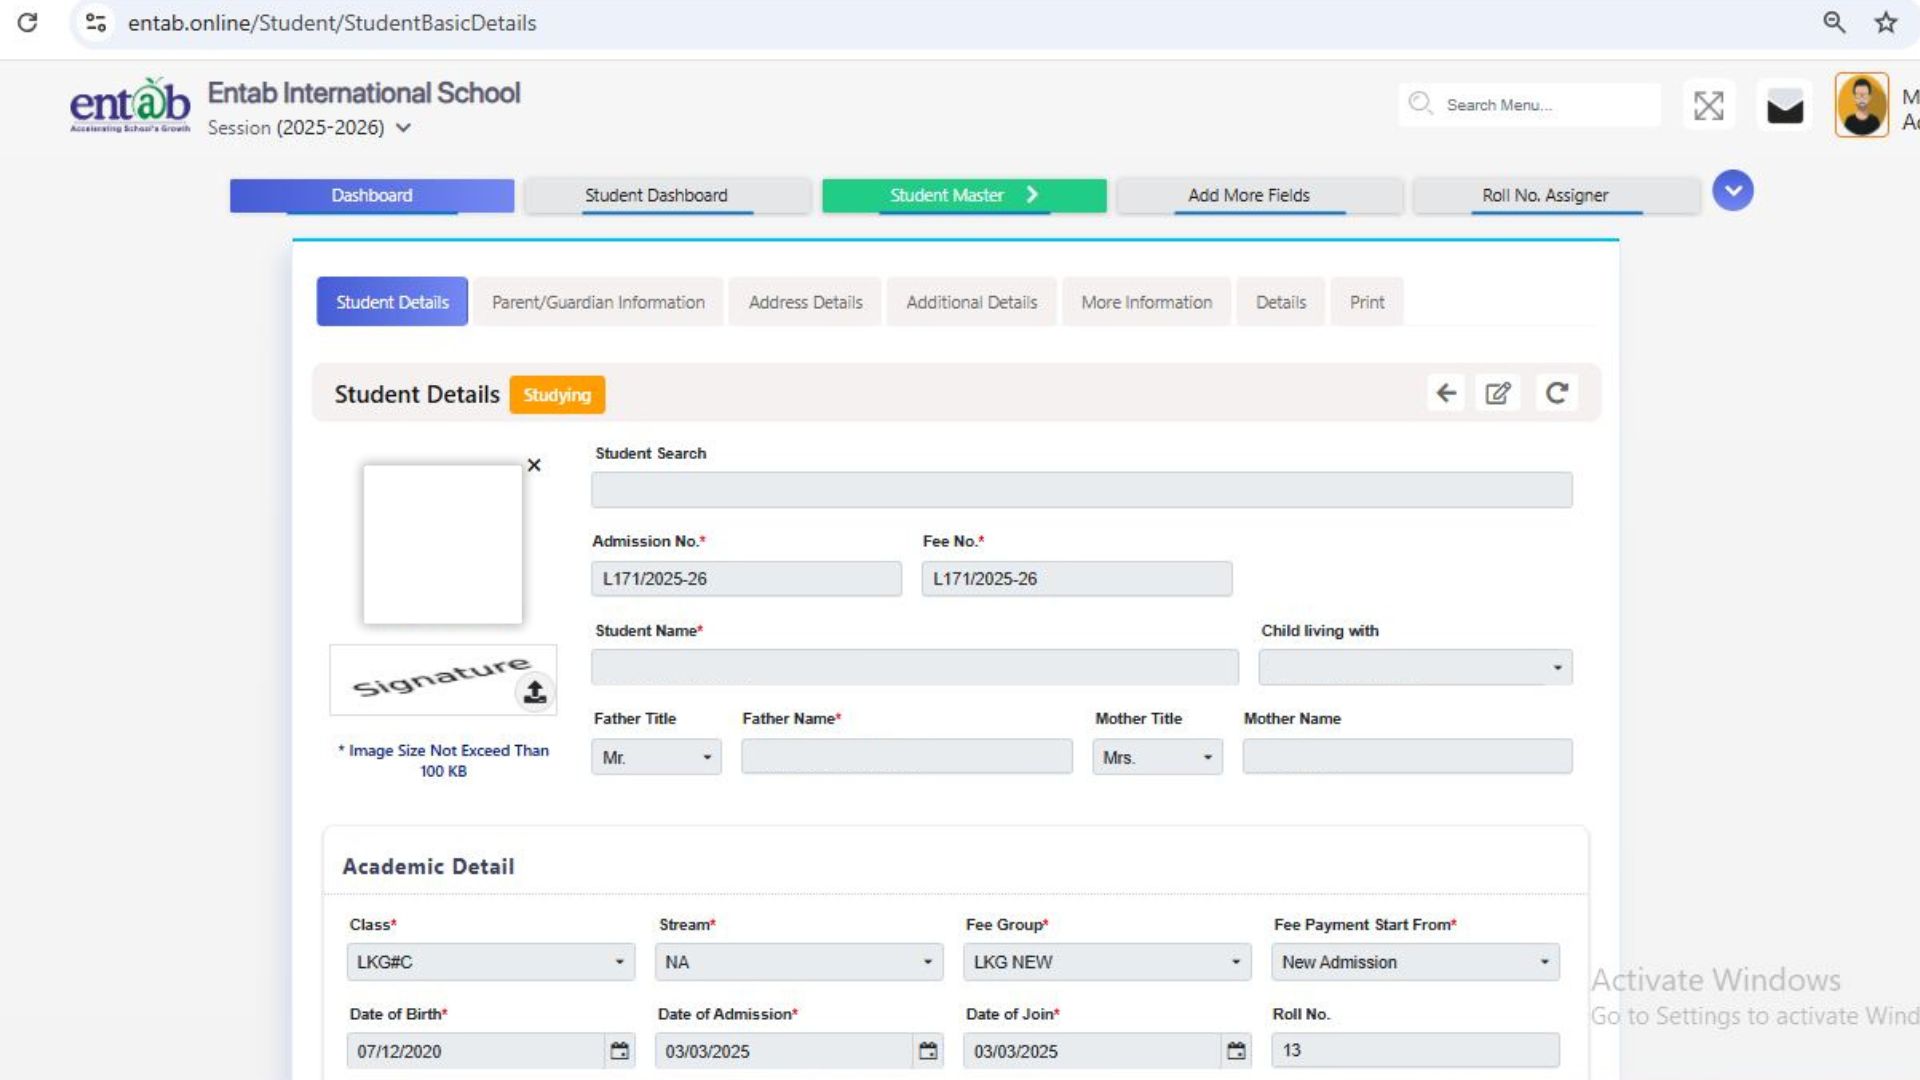The height and width of the screenshot is (1080, 1920).
Task: Open Date of Admission calendar picker
Action: point(928,1051)
